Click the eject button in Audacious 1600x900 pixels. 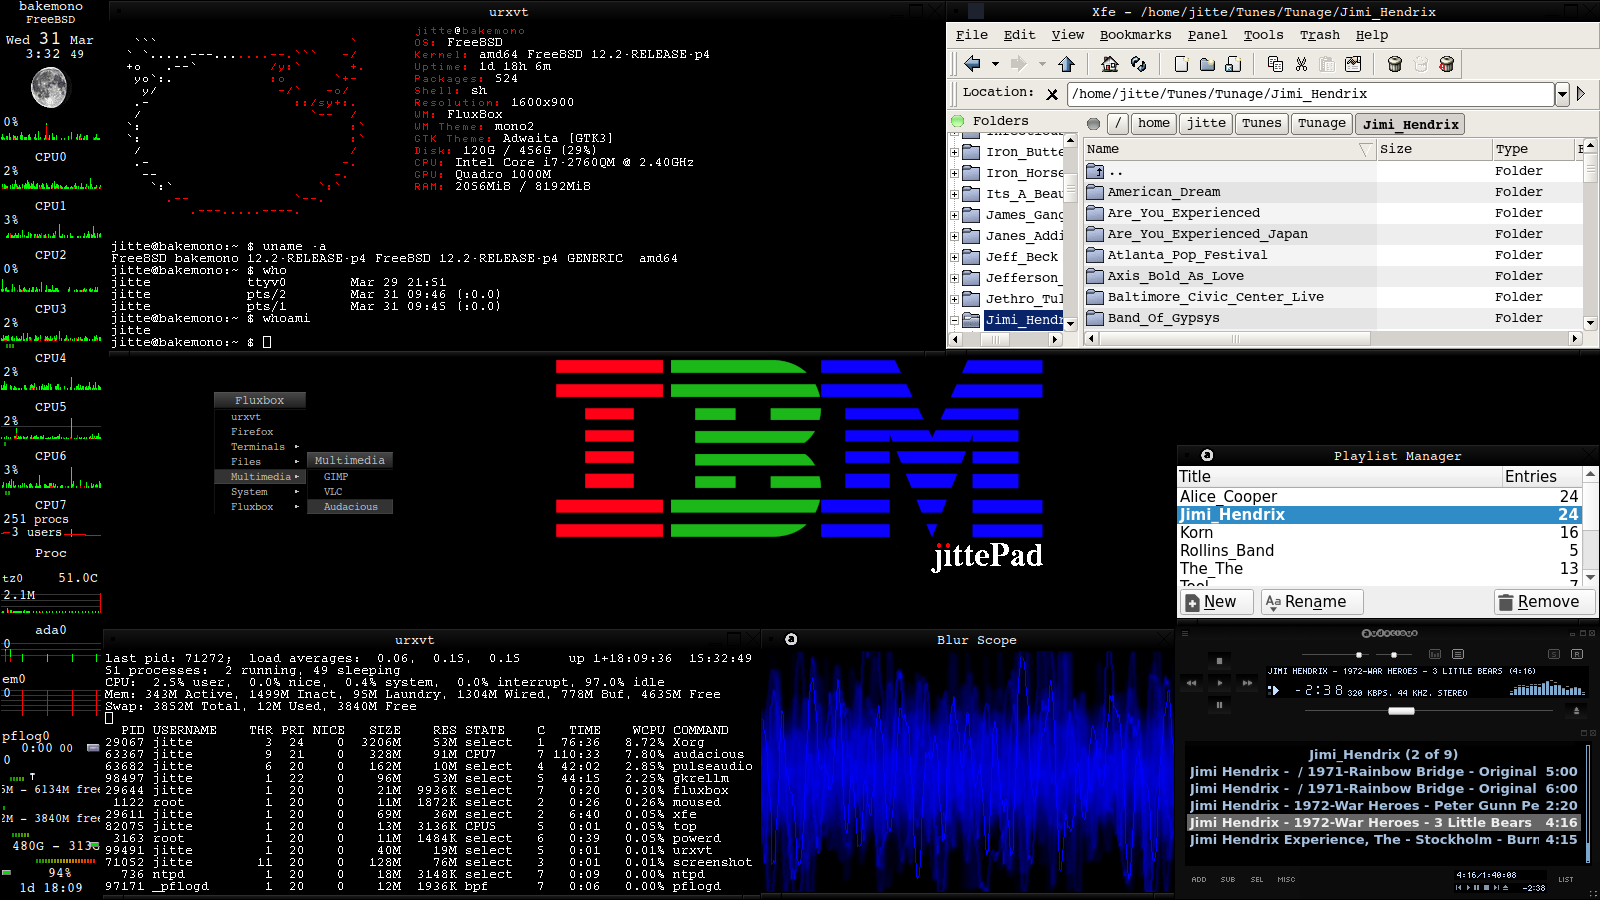(1576, 711)
